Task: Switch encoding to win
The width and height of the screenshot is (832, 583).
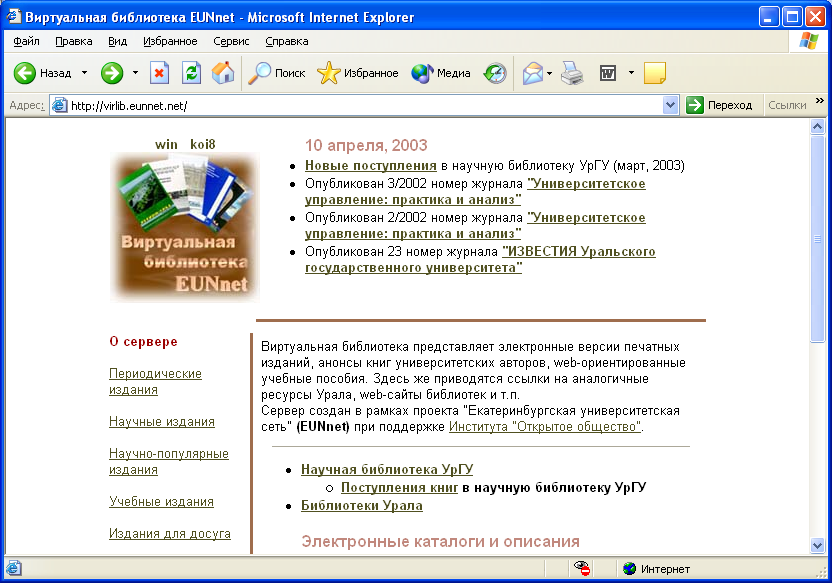Action: [x=166, y=144]
